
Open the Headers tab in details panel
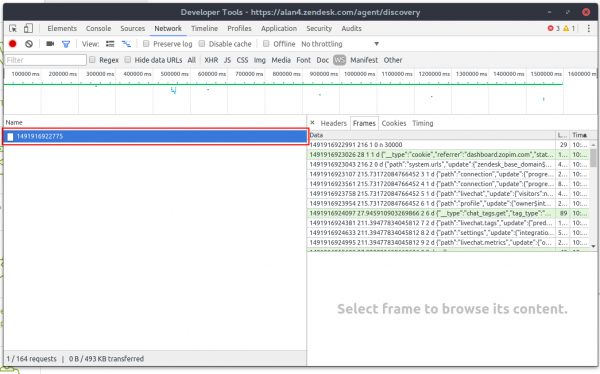[333, 123]
